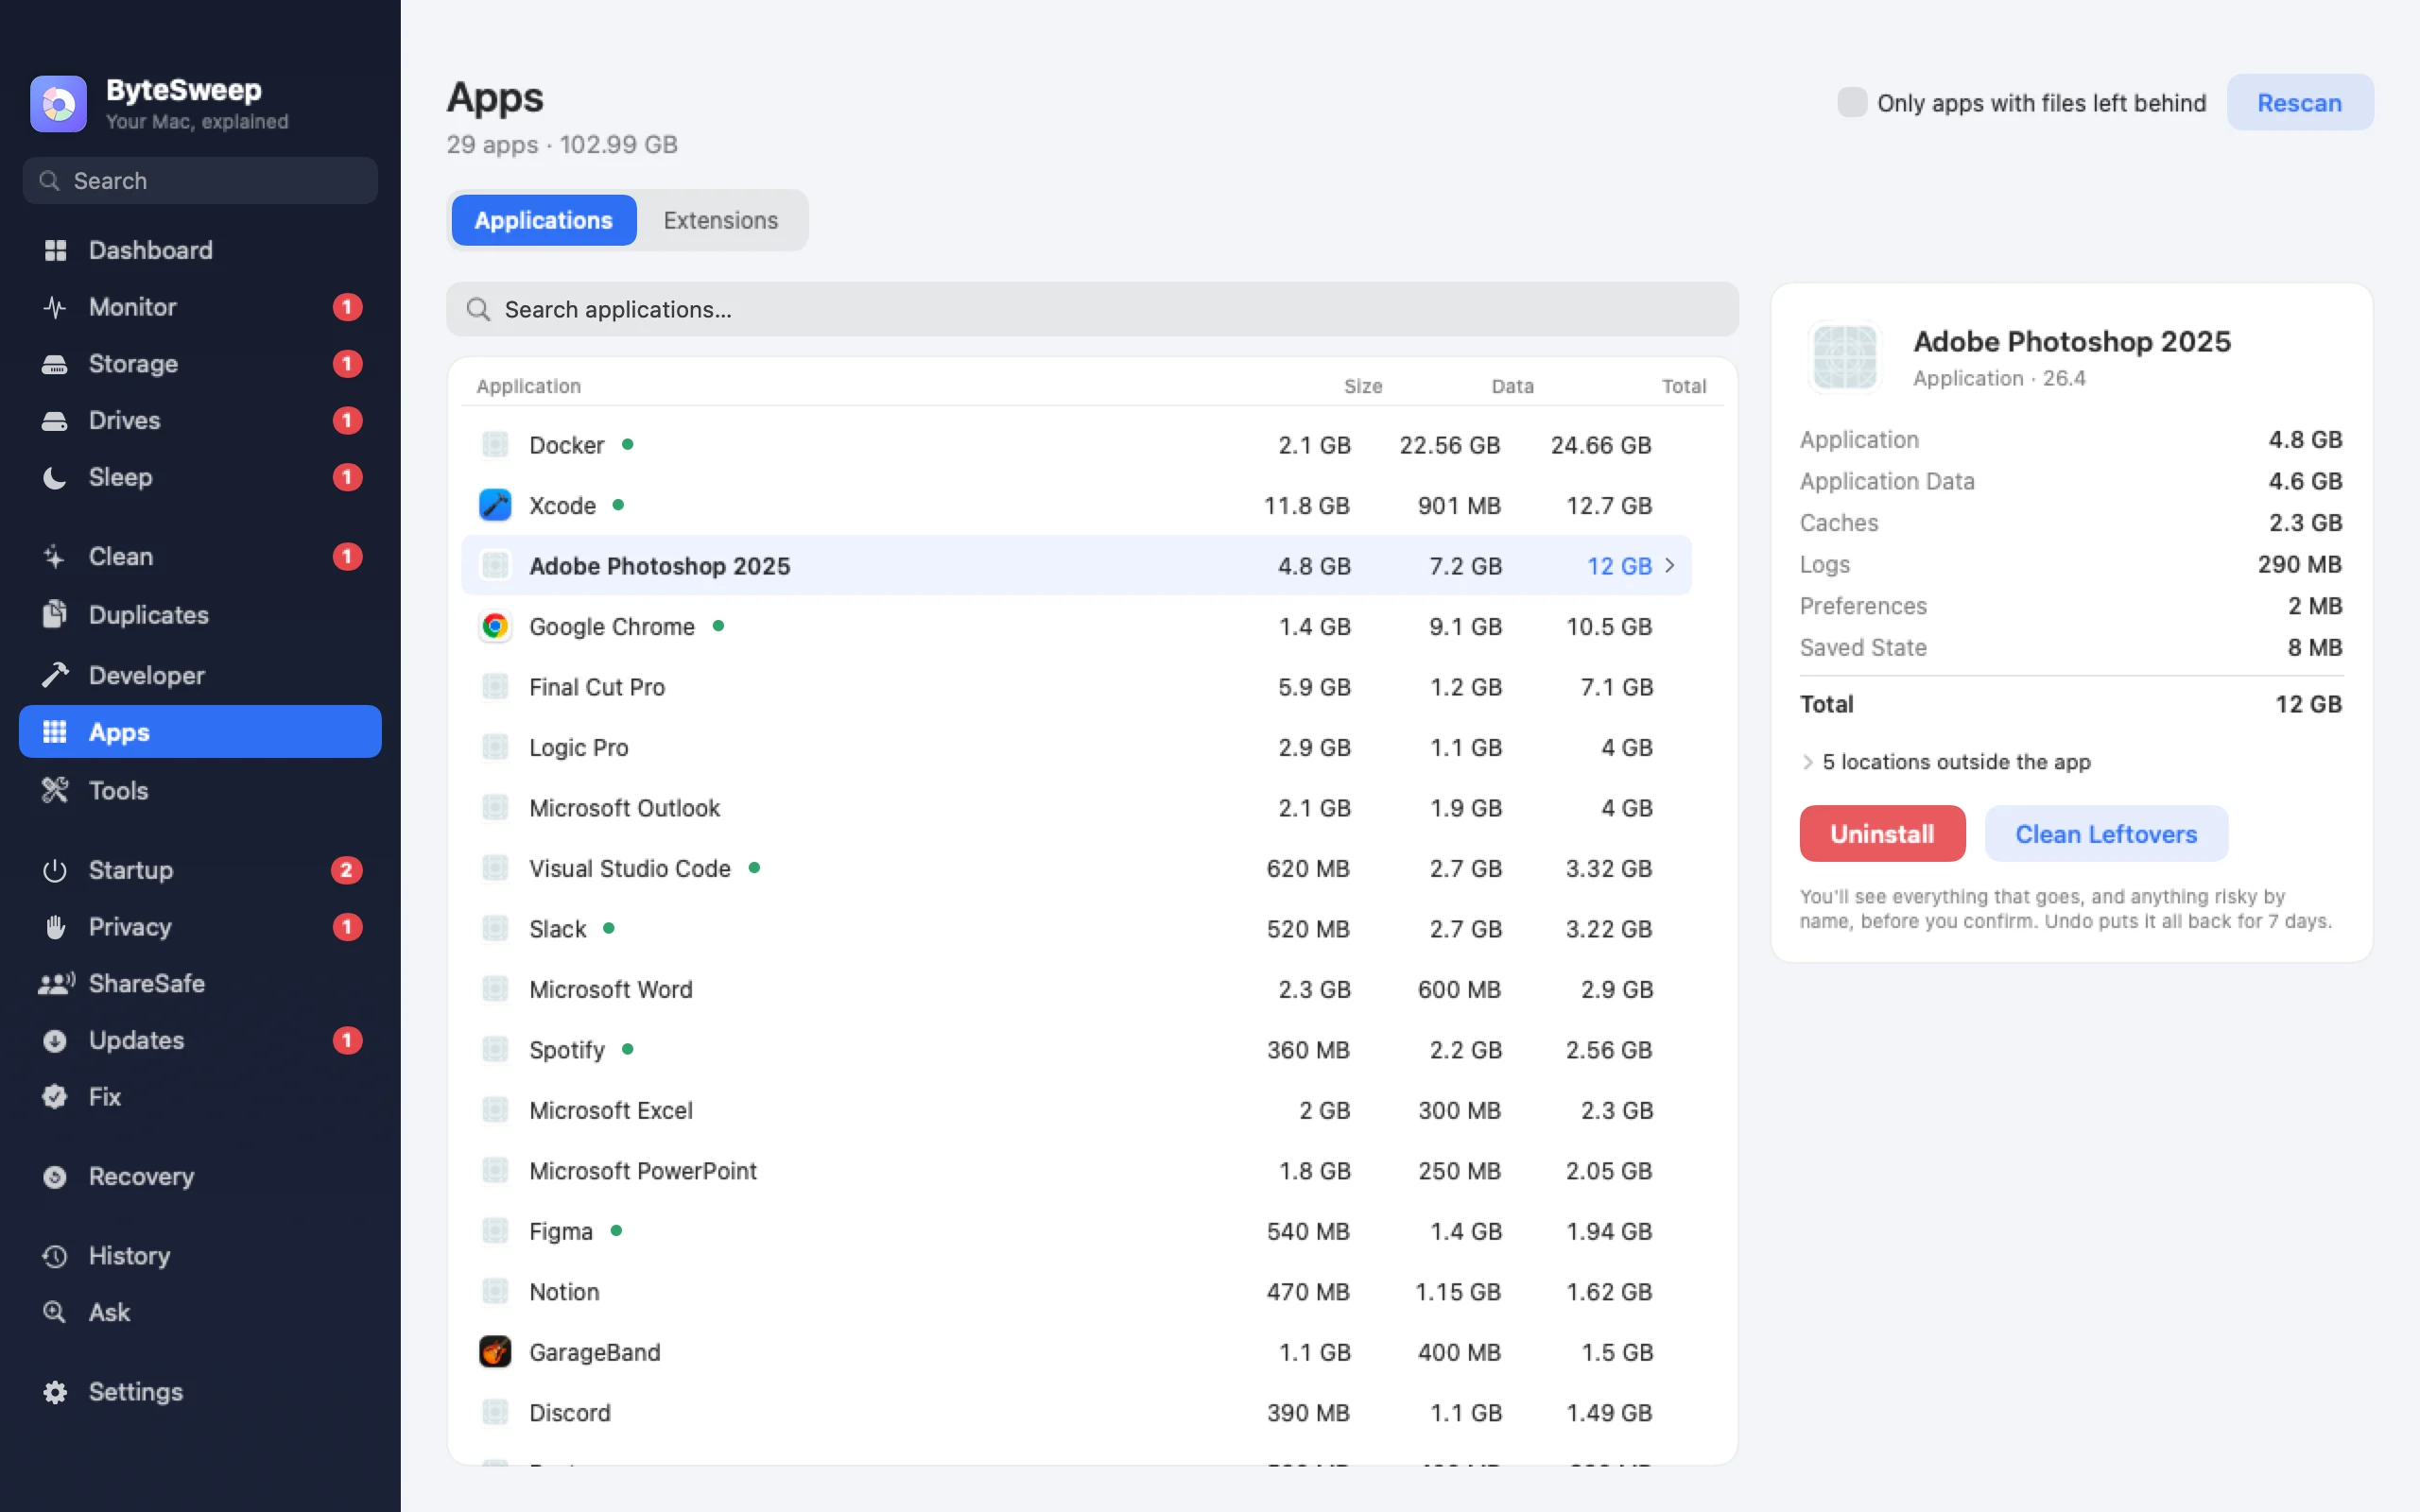Viewport: 2420px width, 1512px height.
Task: Click the red Uninstall button
Action: (1882, 833)
